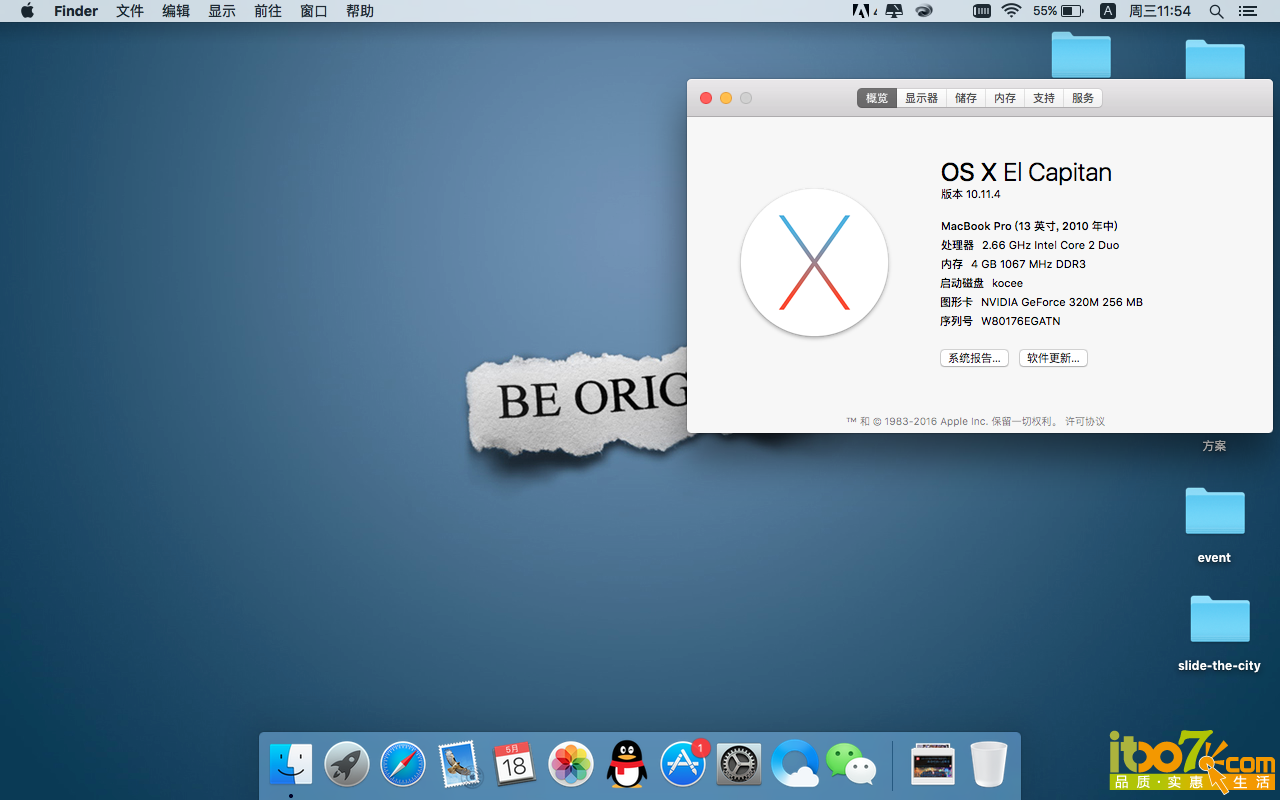The image size is (1280, 800).
Task: Open the 帮助 menu
Action: tap(360, 11)
